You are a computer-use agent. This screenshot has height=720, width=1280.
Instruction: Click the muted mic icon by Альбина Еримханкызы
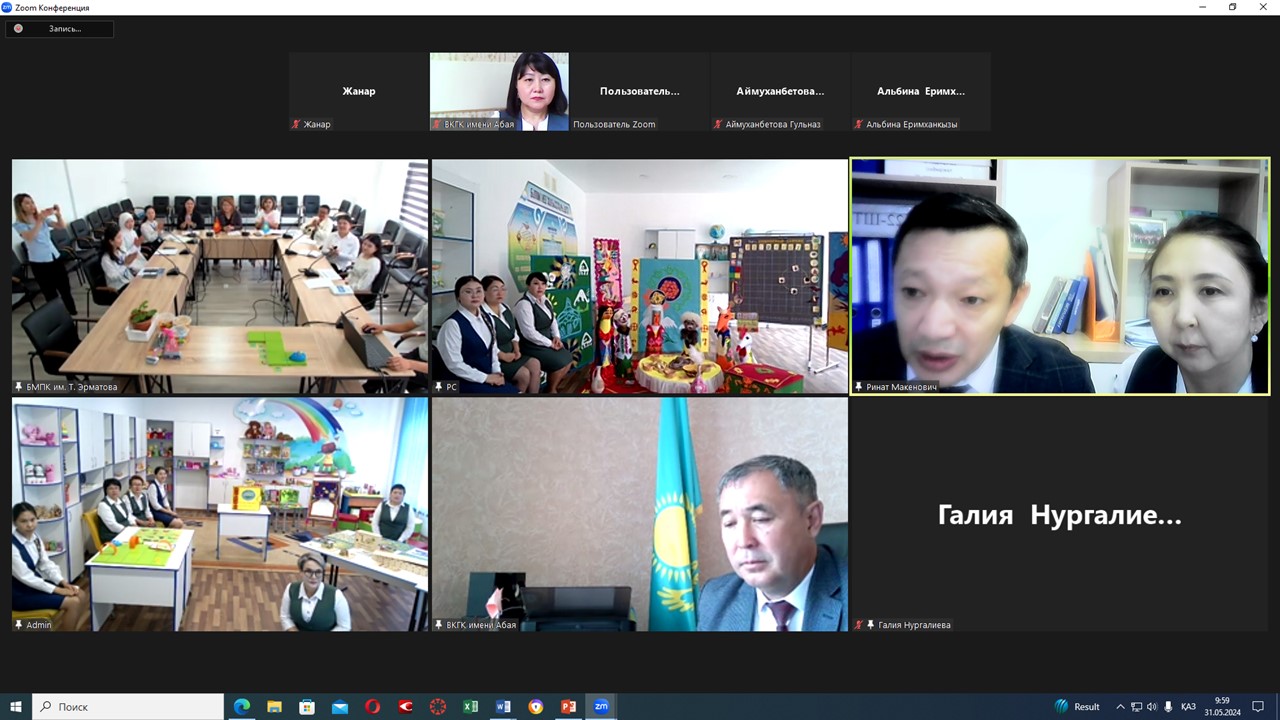tap(858, 125)
